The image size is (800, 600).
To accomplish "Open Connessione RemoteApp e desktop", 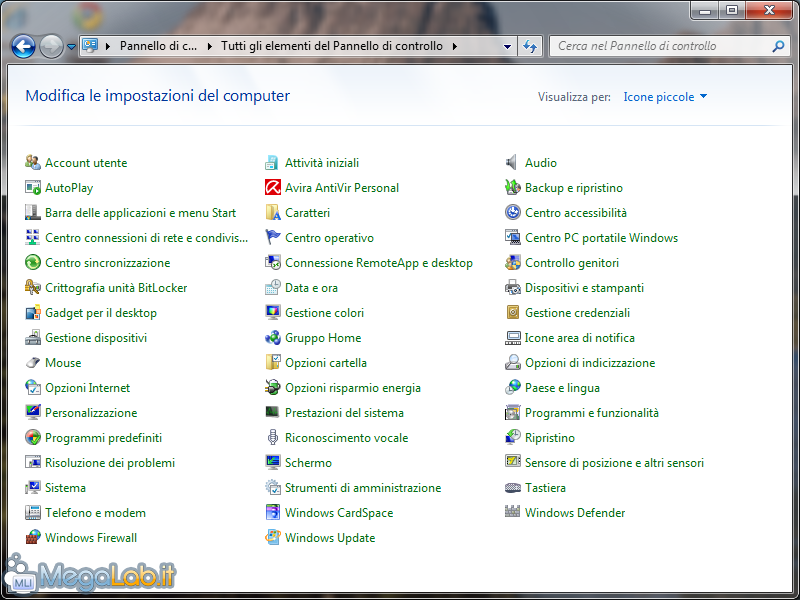I will click(379, 263).
